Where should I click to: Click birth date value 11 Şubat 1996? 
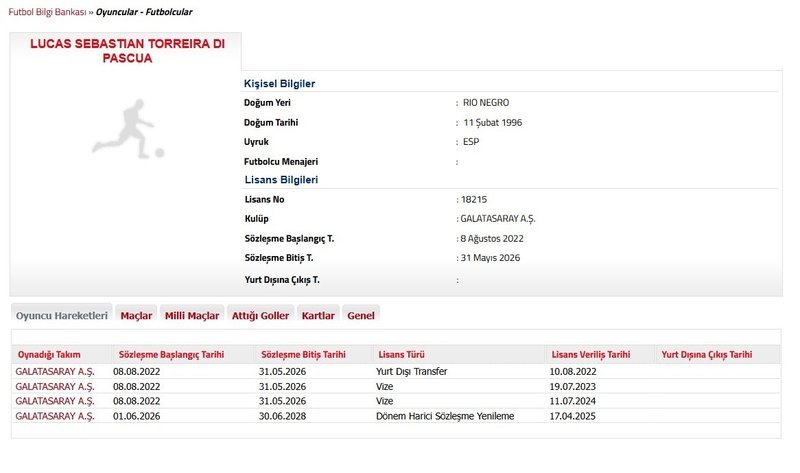pos(492,122)
